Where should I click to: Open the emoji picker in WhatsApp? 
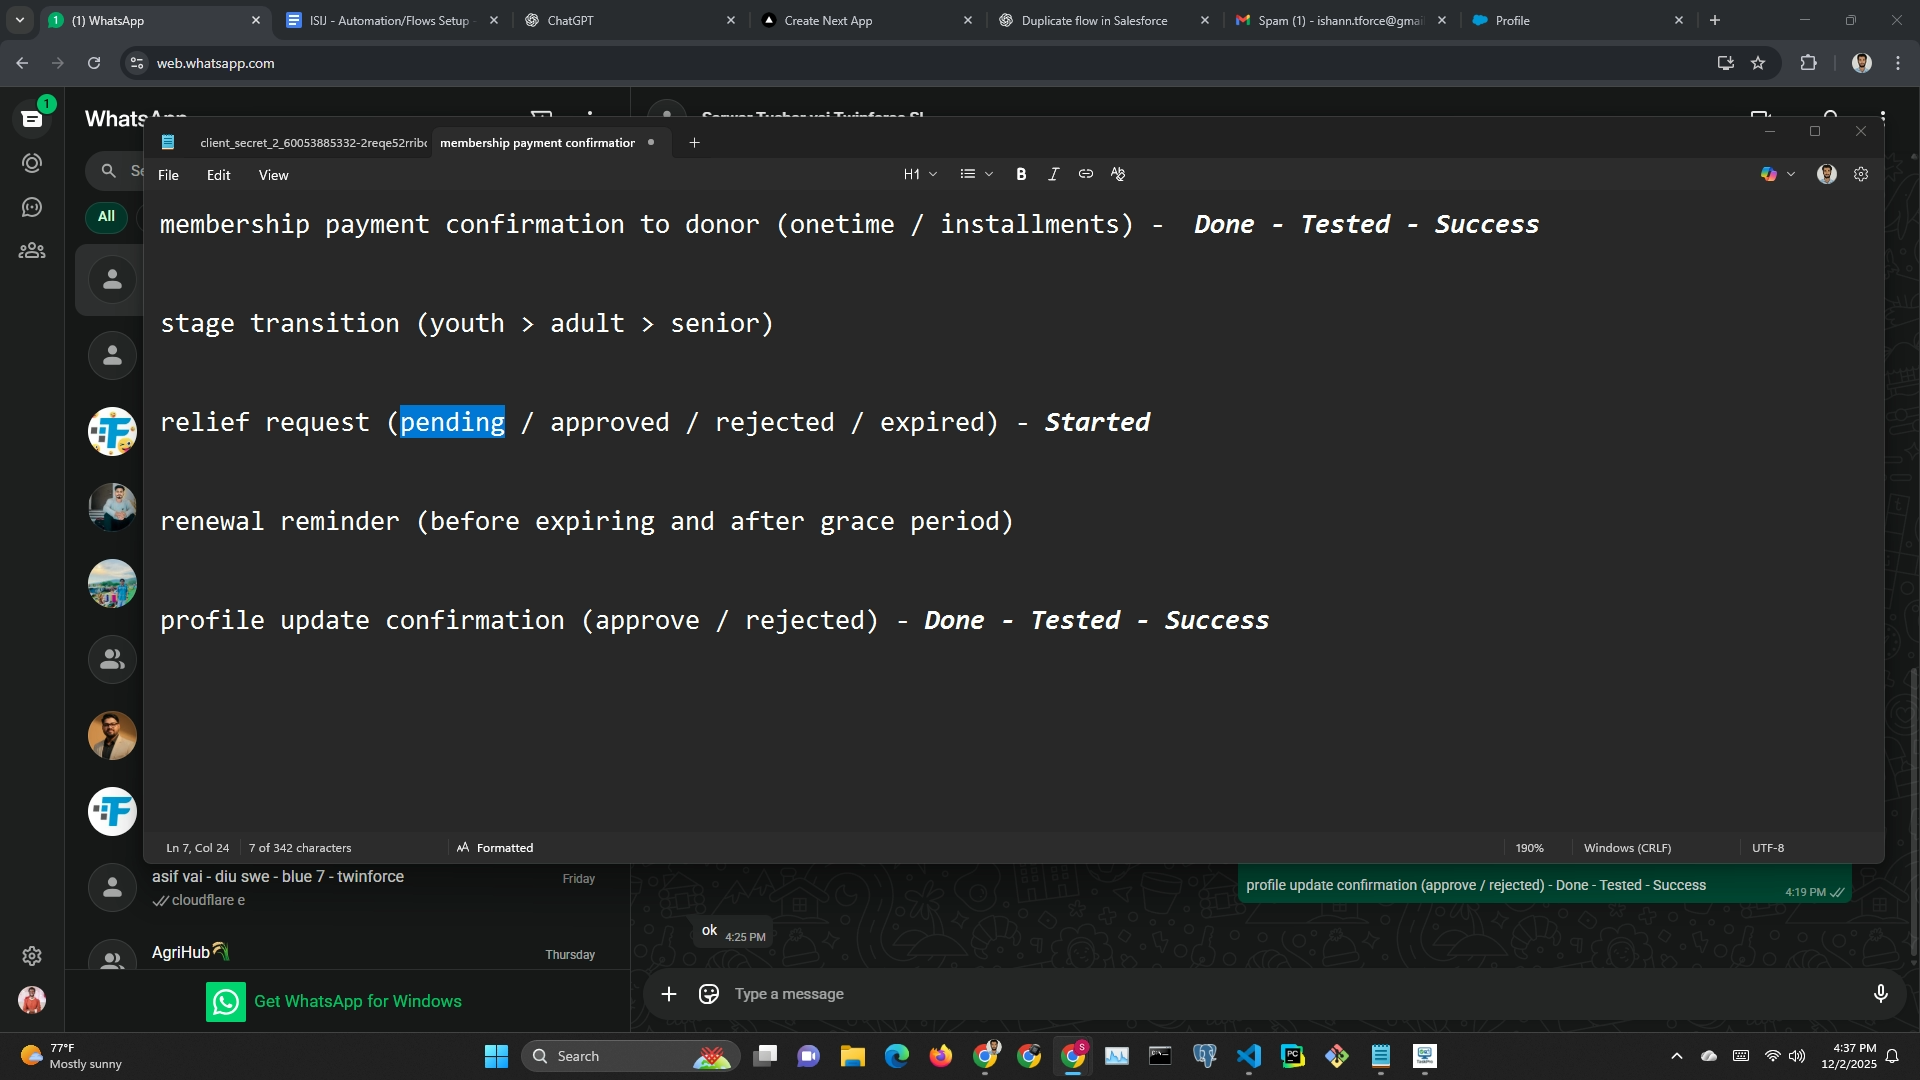coord(709,993)
